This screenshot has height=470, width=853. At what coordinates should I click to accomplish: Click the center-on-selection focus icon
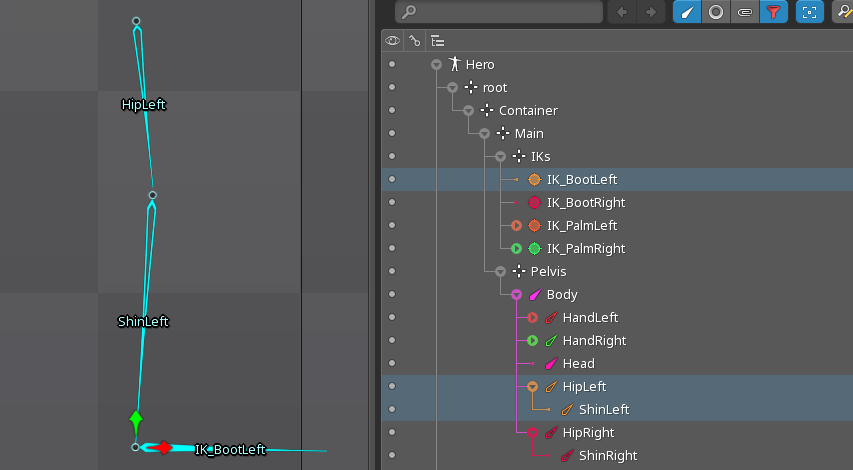808,12
